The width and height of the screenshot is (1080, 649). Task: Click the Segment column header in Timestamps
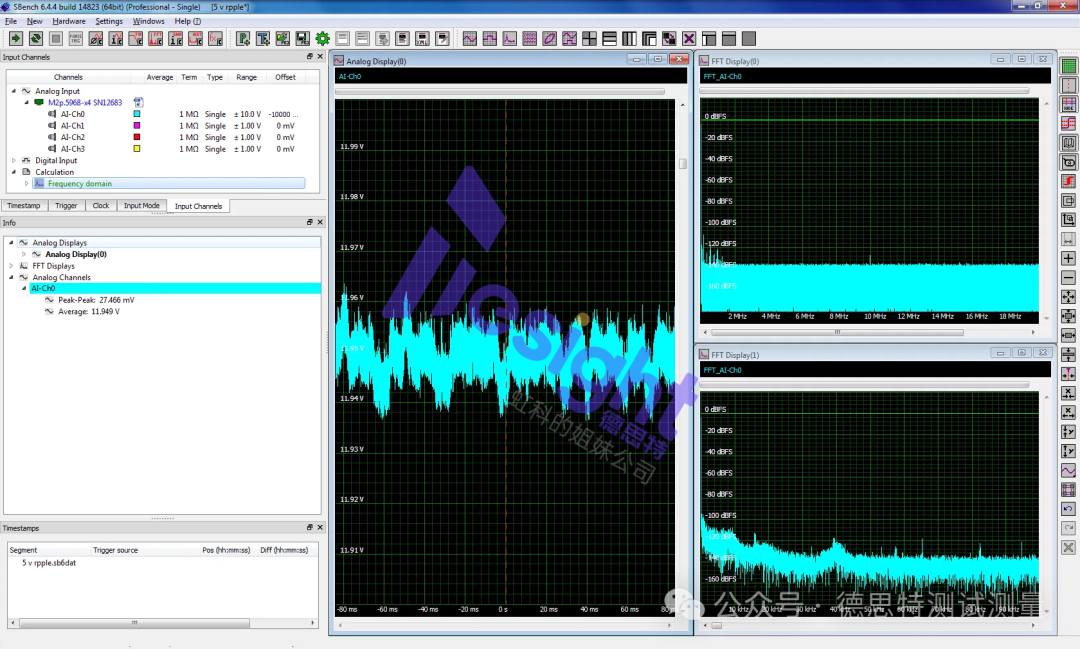23,550
